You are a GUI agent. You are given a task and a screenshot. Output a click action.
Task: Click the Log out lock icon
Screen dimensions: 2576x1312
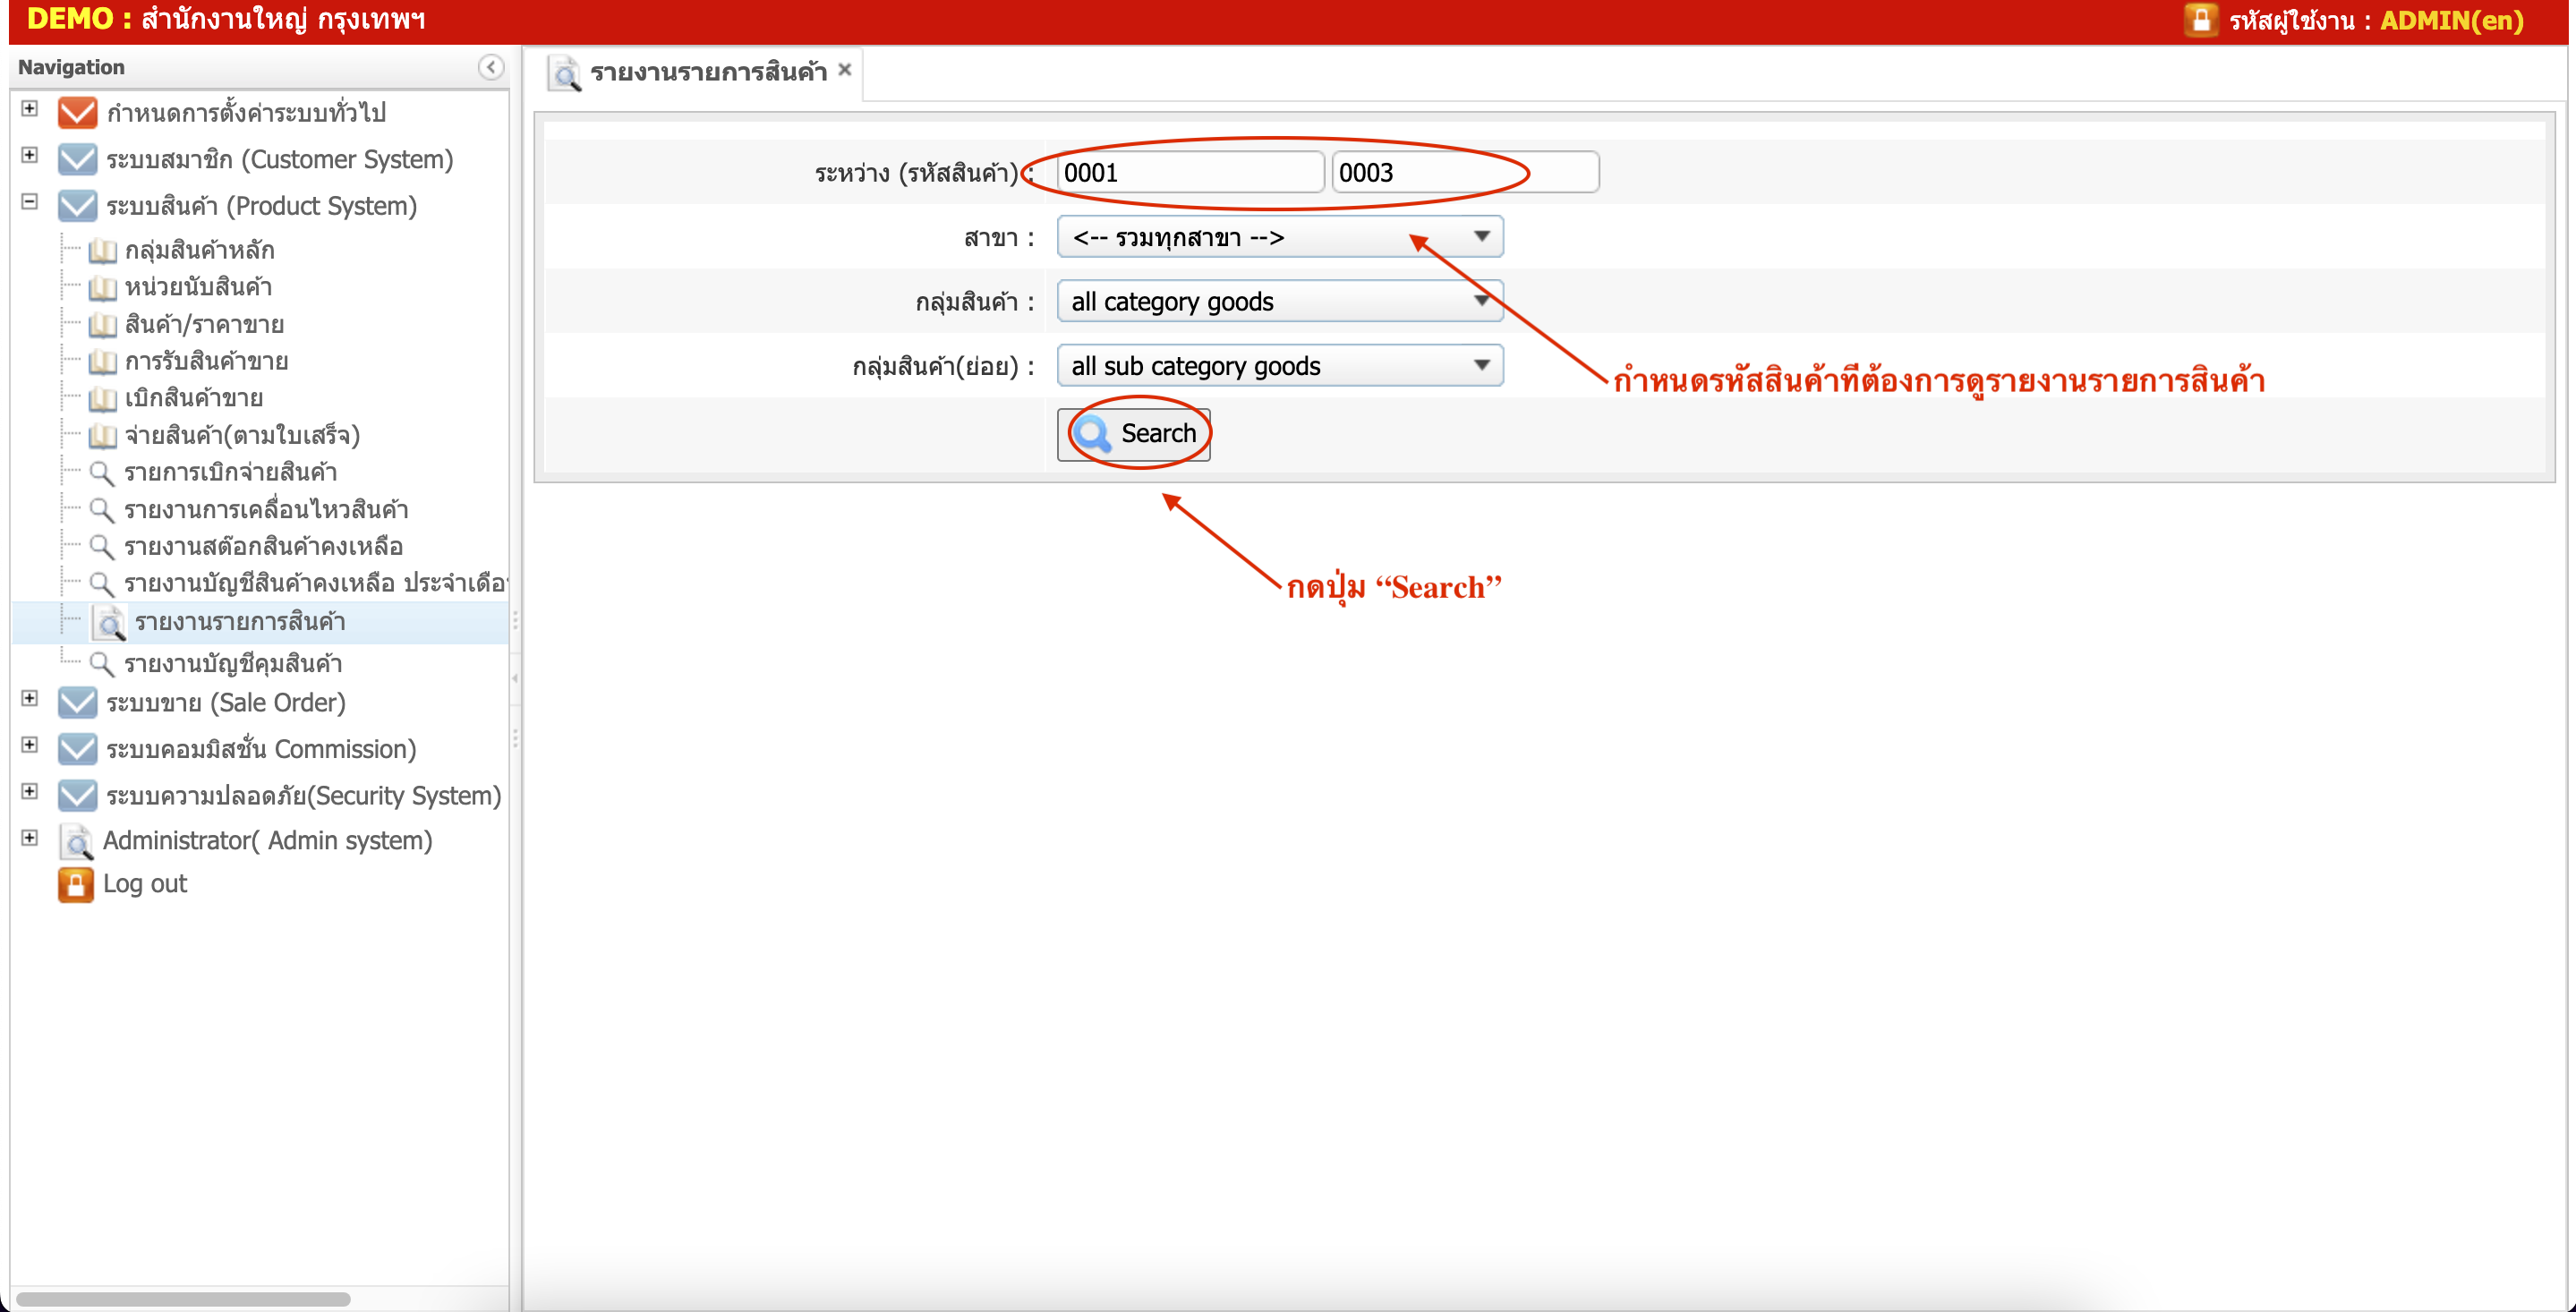click(x=75, y=884)
